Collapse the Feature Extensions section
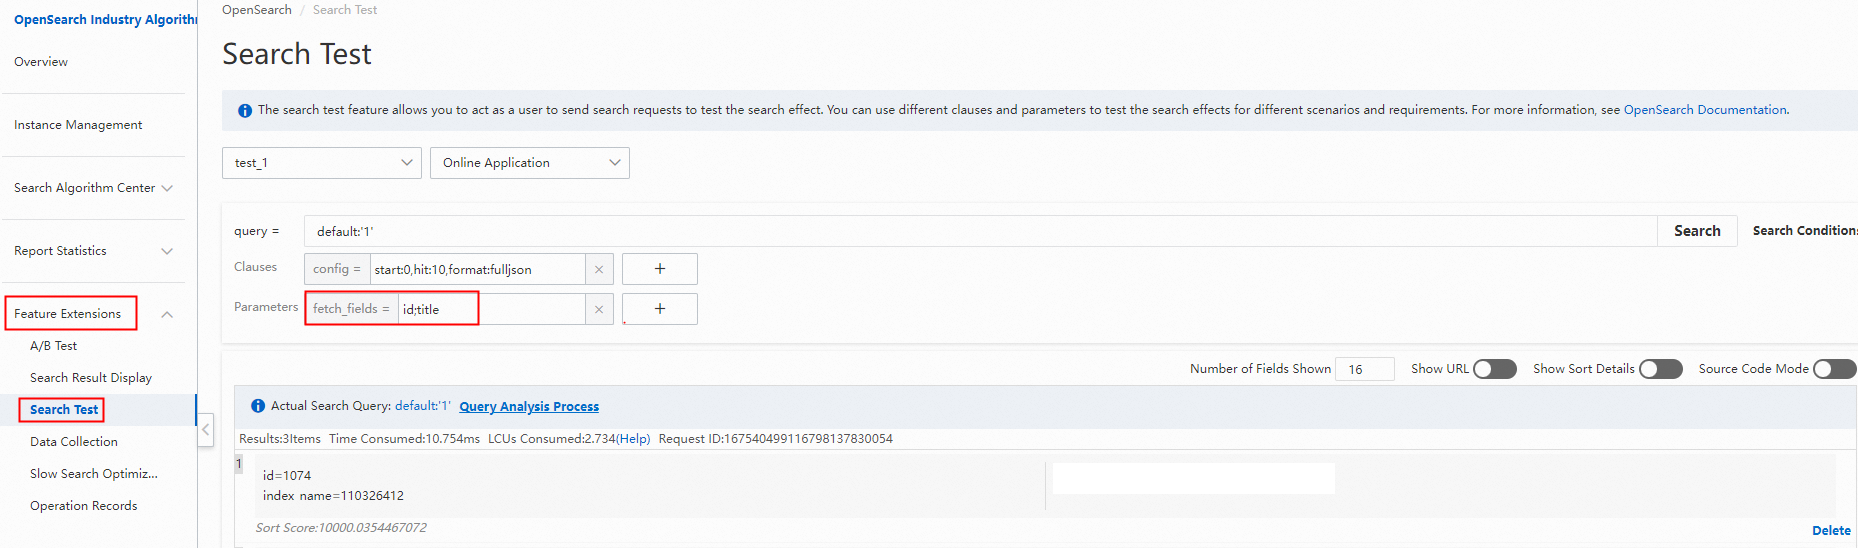 click(167, 314)
